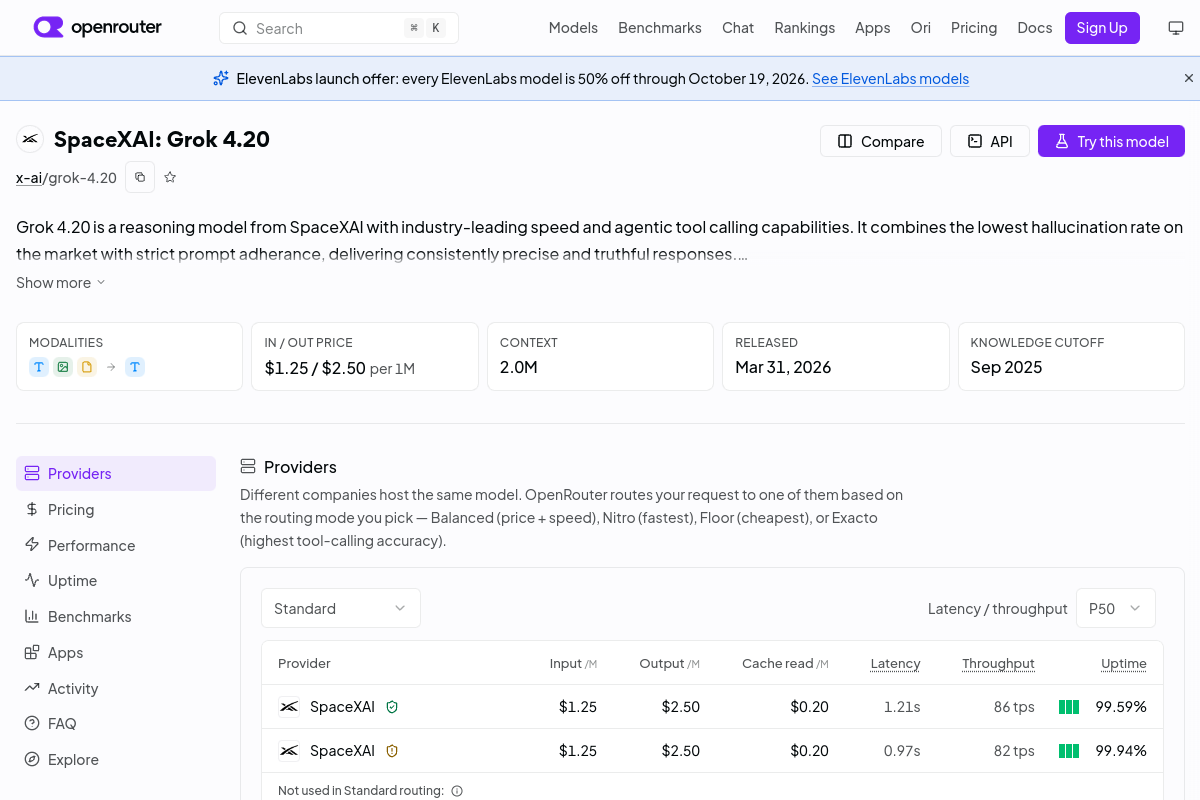Screen dimensions: 1200x800
Task: Open the OpenRouter logo home link
Action: (98, 28)
